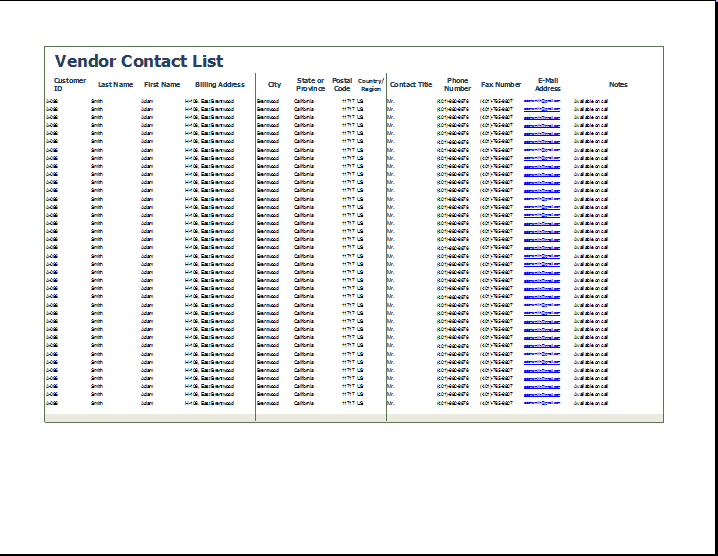Select the State or Province header

tap(310, 84)
